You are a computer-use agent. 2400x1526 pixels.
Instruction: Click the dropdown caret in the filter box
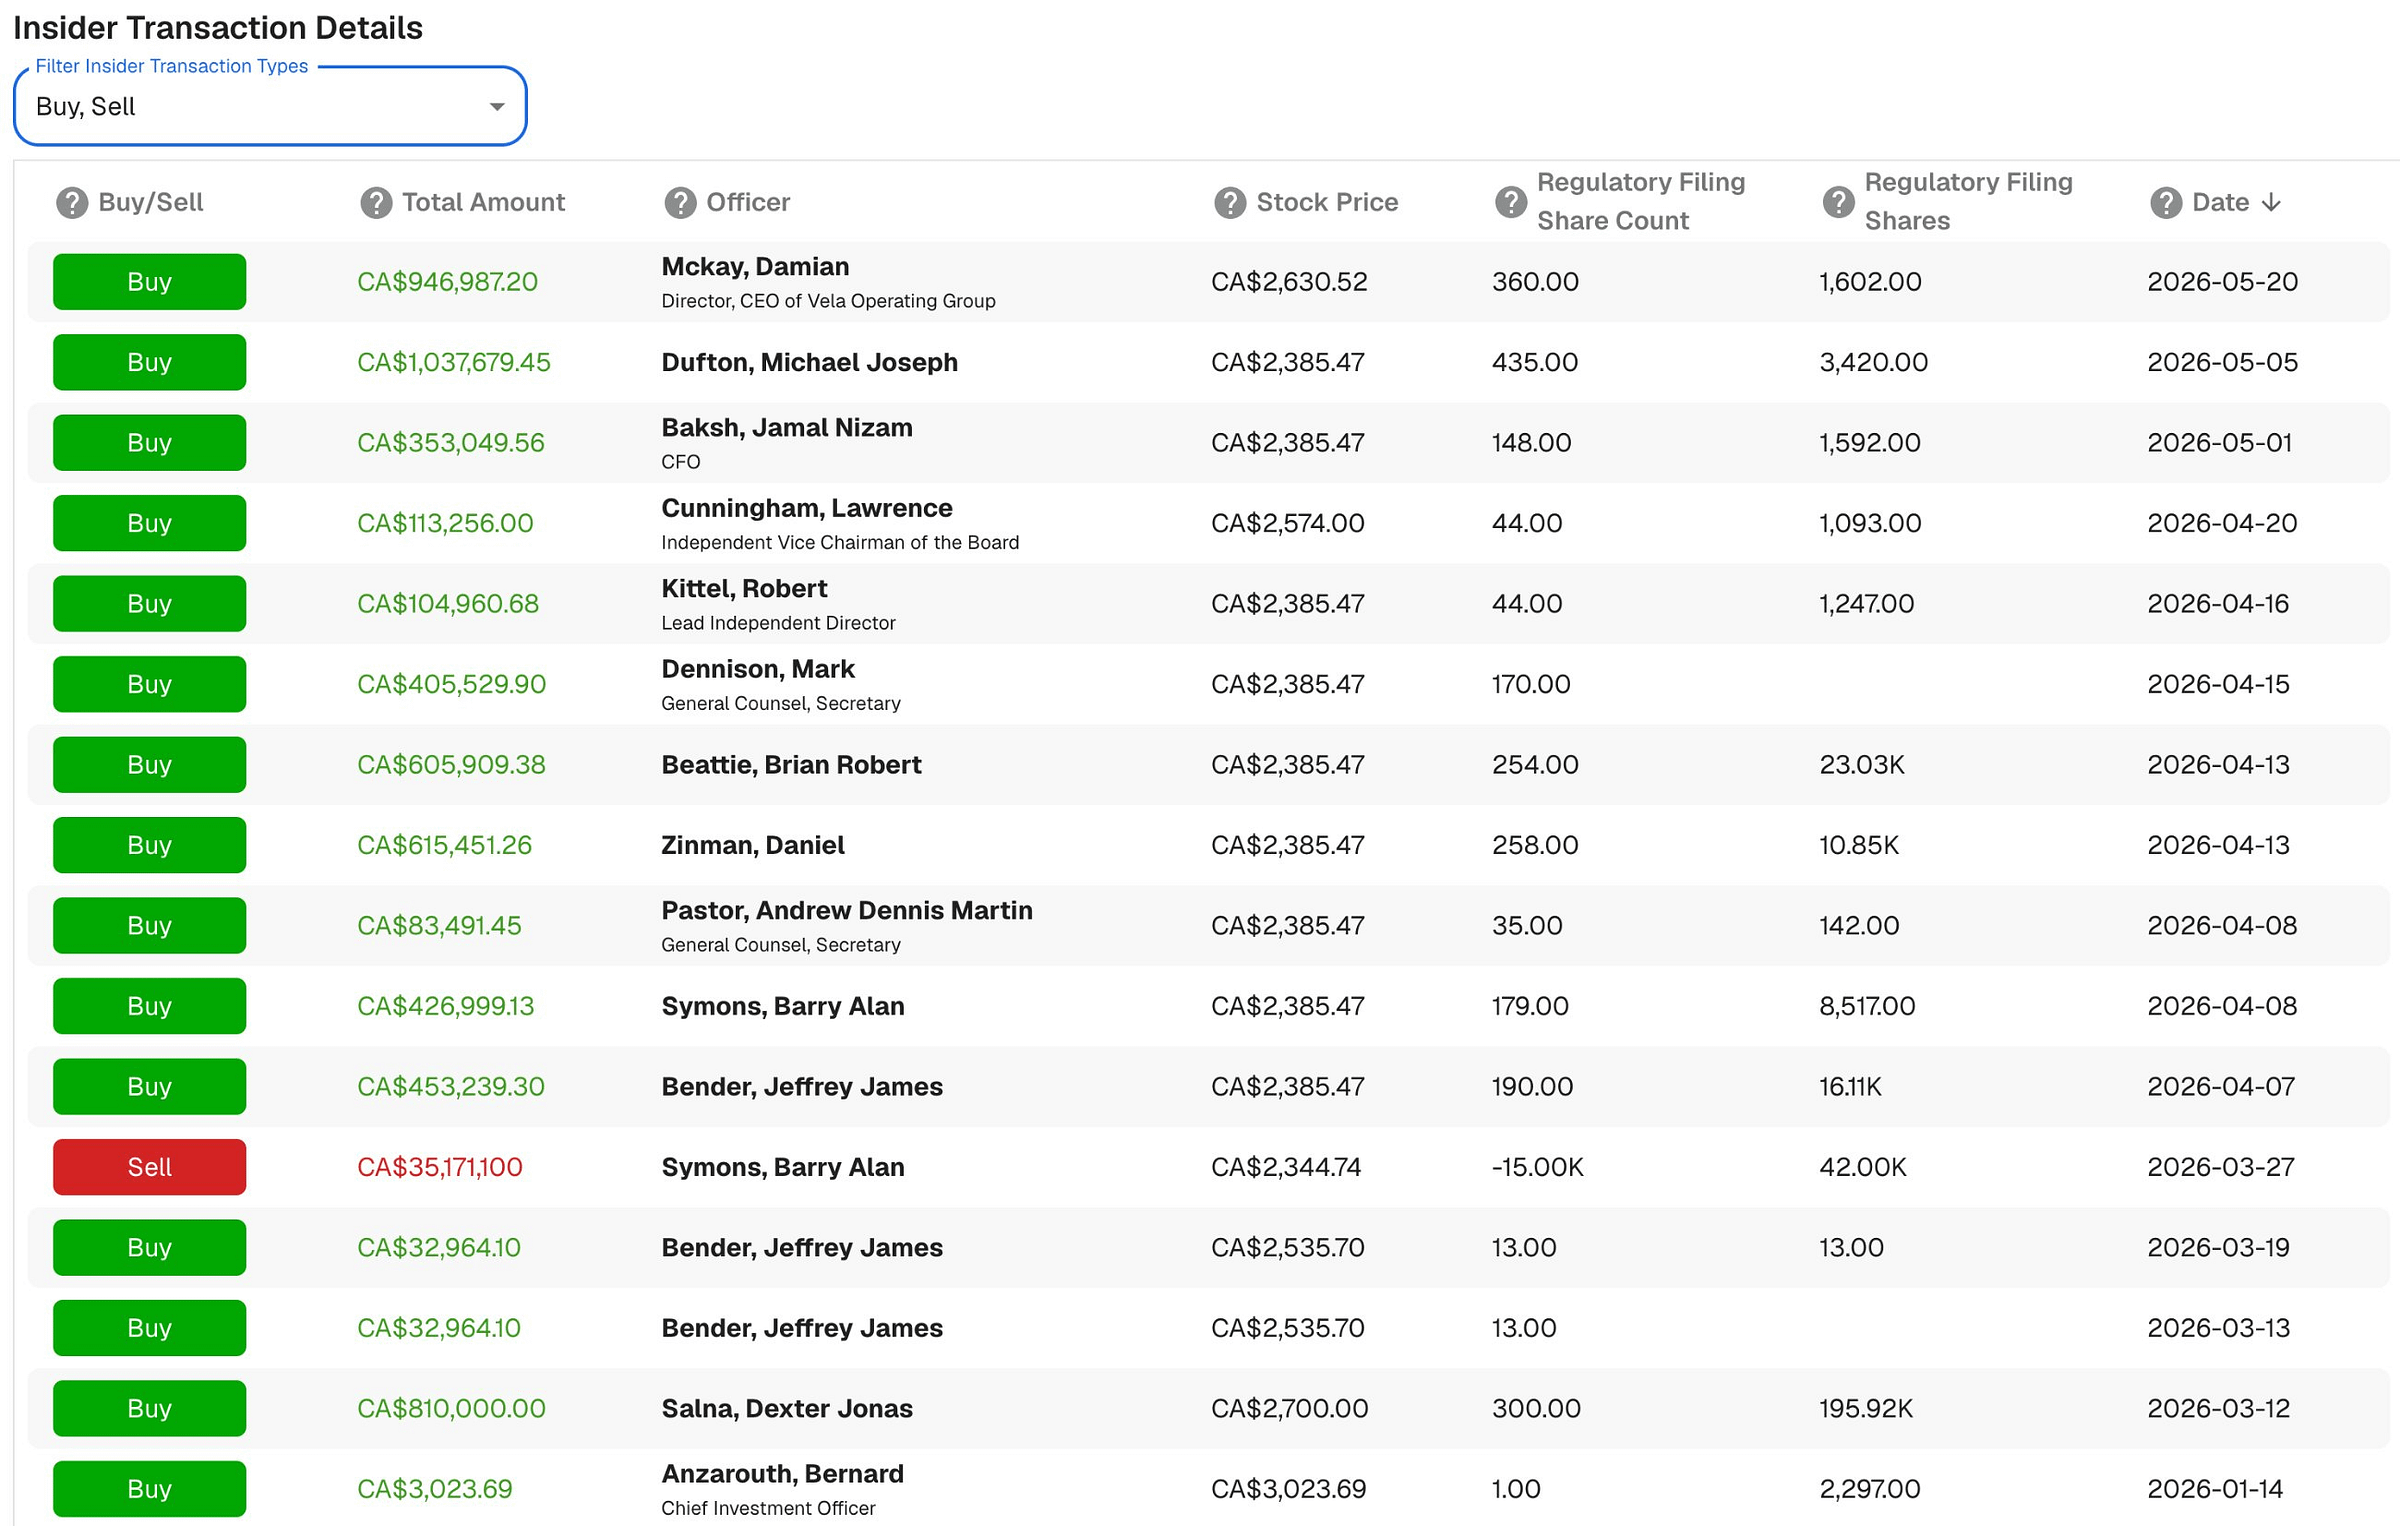[497, 107]
